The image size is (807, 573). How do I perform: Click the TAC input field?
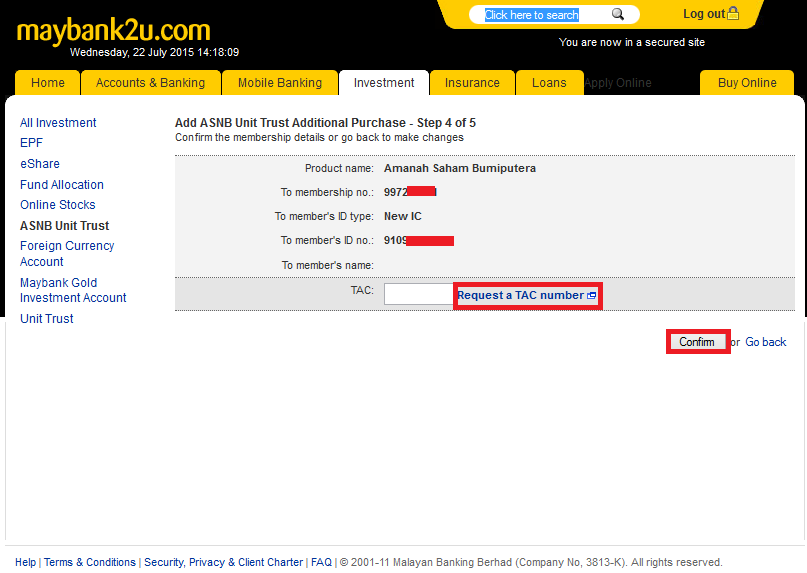[x=418, y=294]
